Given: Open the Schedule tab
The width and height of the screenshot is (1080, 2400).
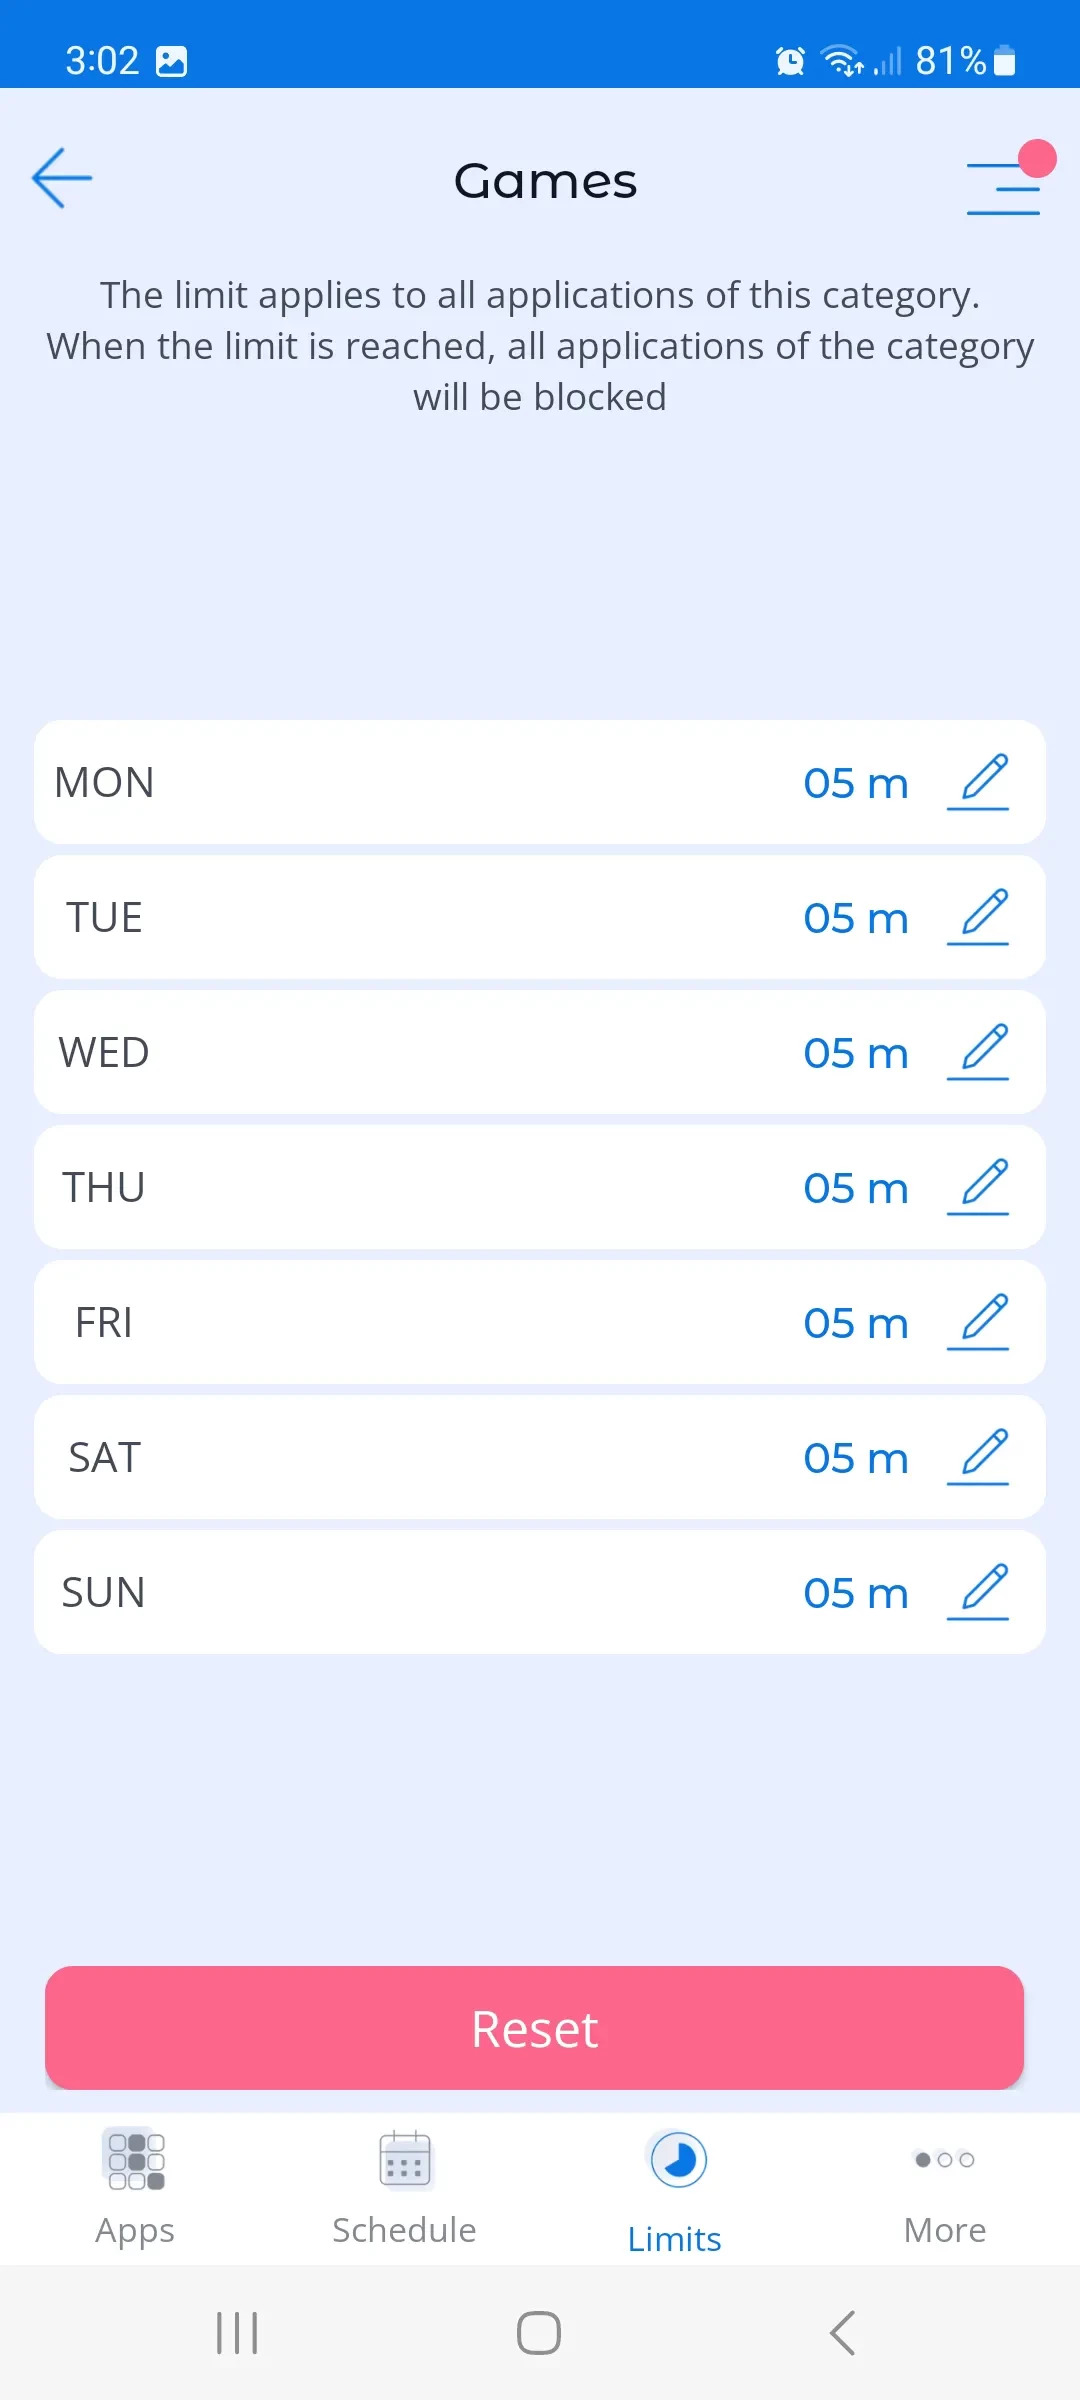Looking at the screenshot, I should click(405, 2188).
